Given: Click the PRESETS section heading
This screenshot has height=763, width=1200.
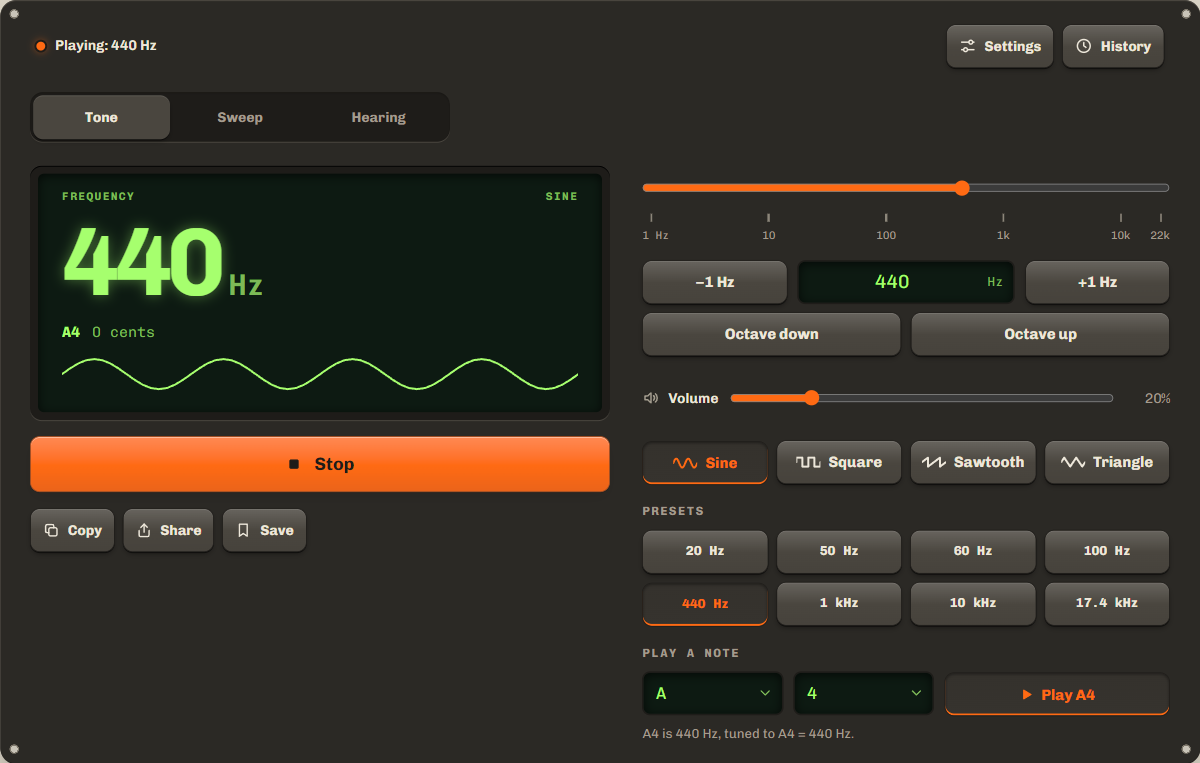Looking at the screenshot, I should coord(673,511).
